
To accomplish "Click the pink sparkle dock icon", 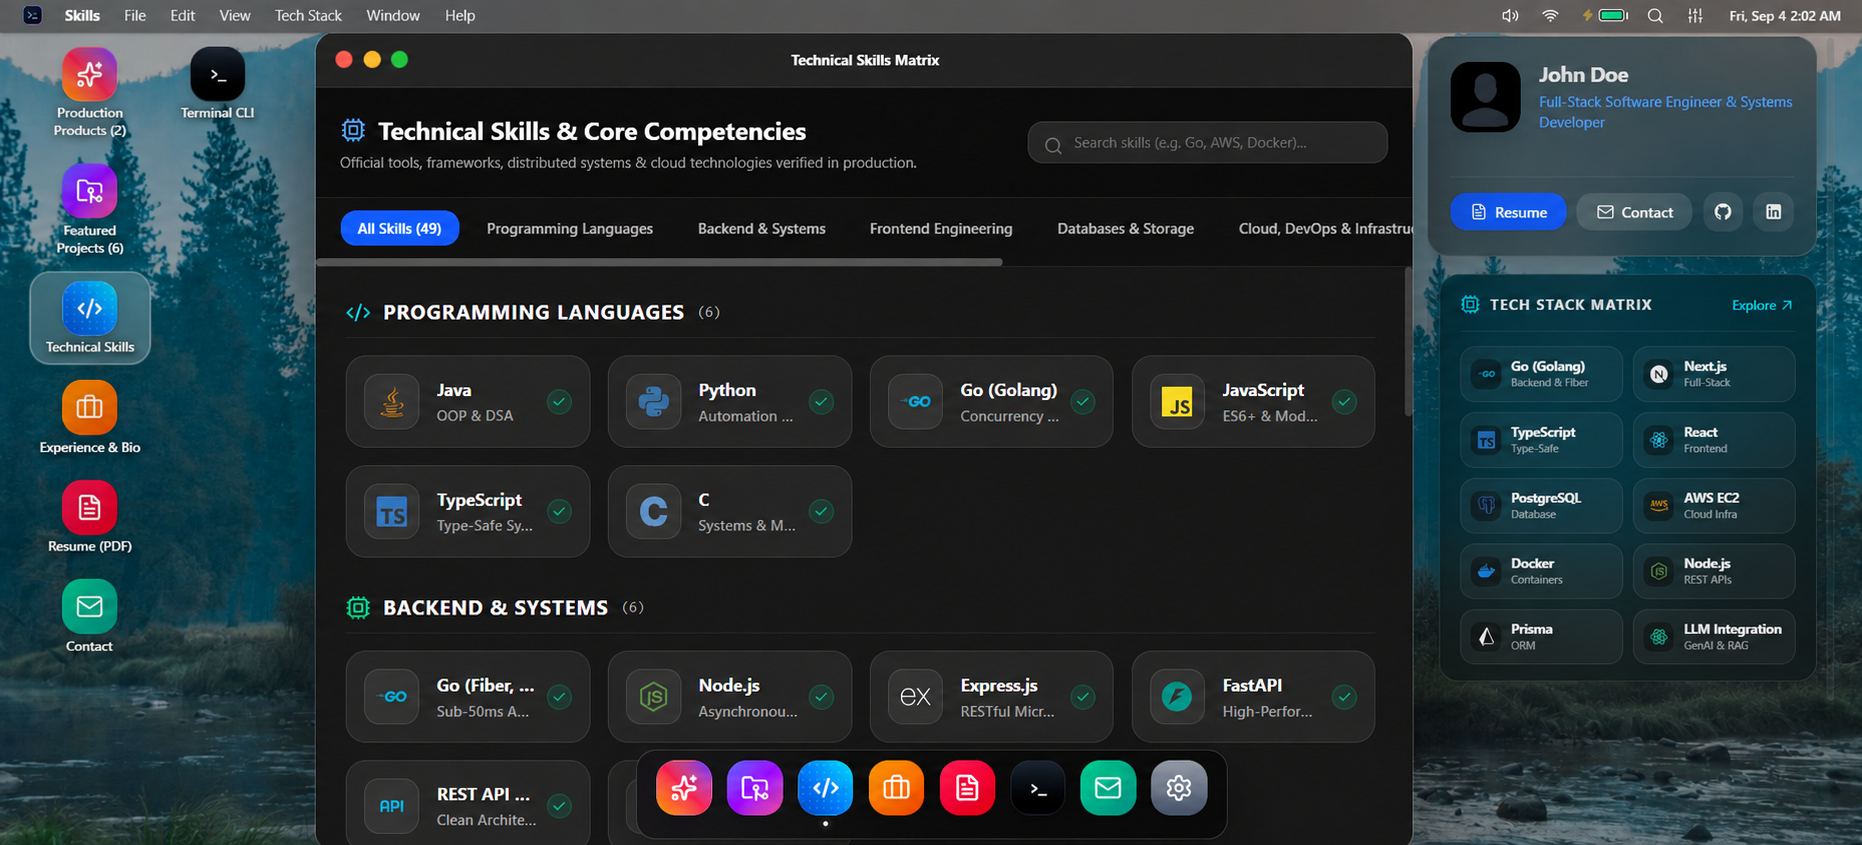I will pyautogui.click(x=684, y=788).
